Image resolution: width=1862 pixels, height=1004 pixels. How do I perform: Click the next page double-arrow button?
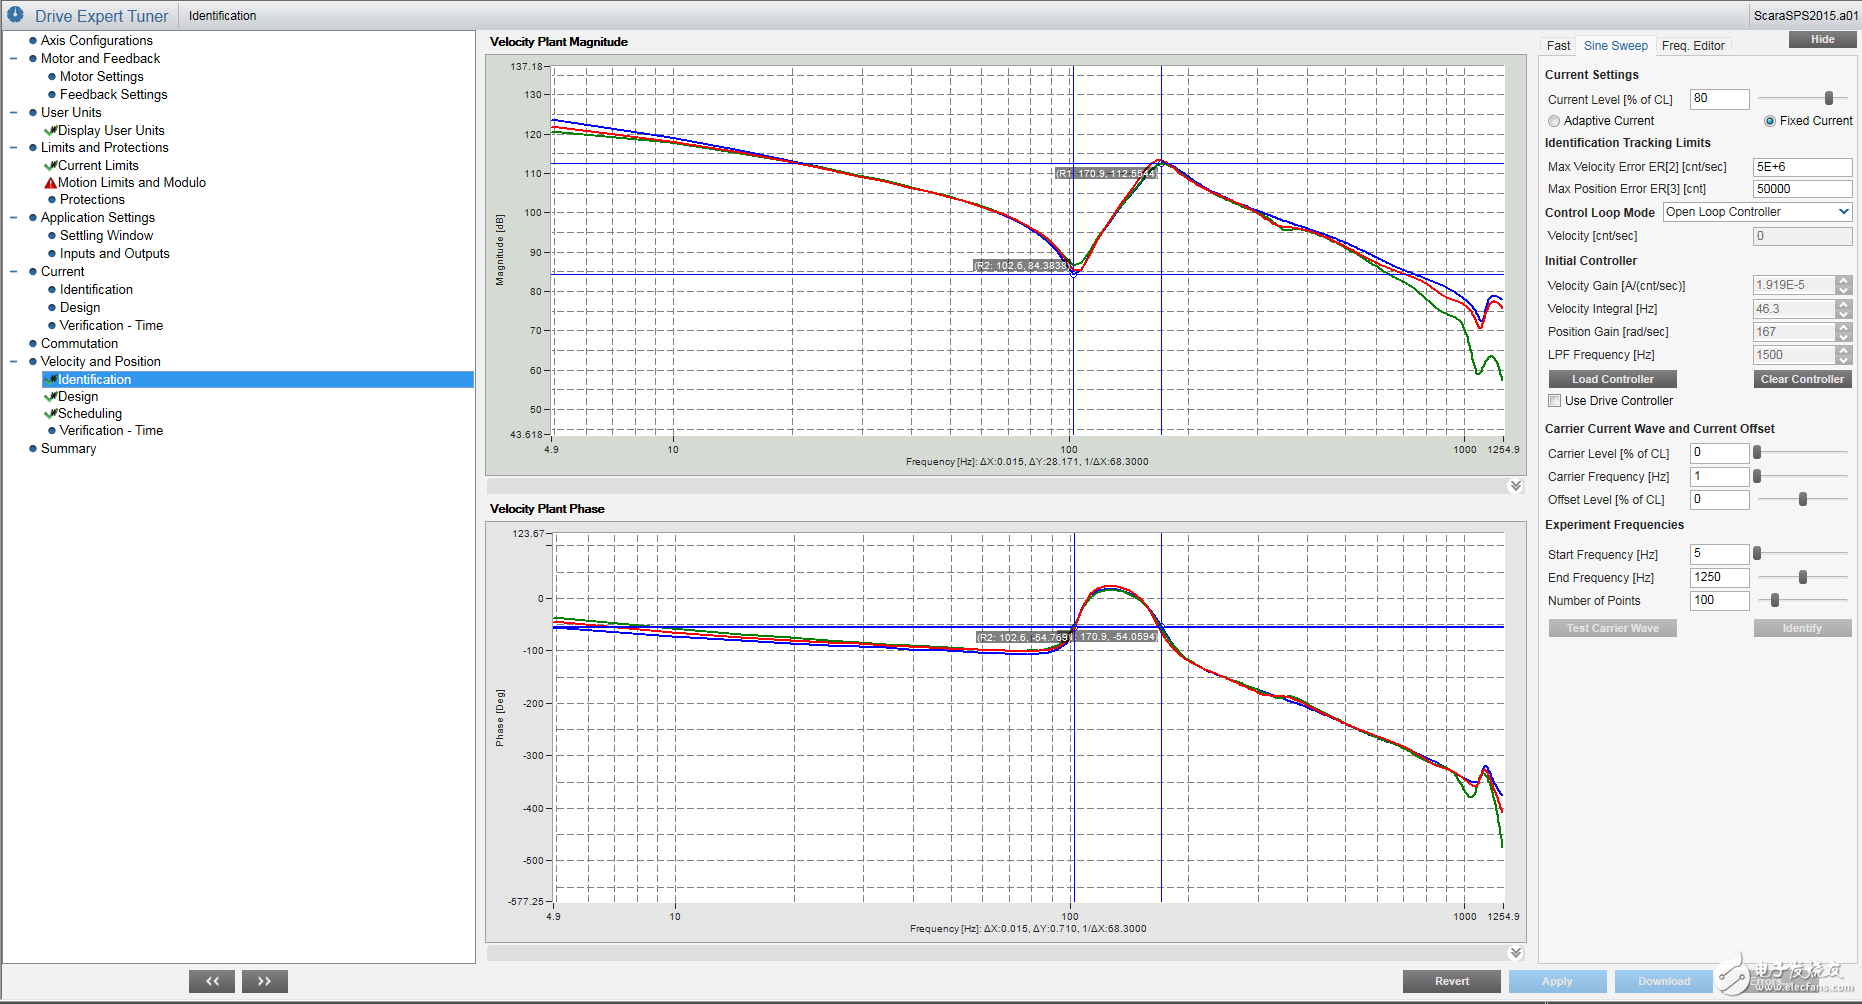265,981
